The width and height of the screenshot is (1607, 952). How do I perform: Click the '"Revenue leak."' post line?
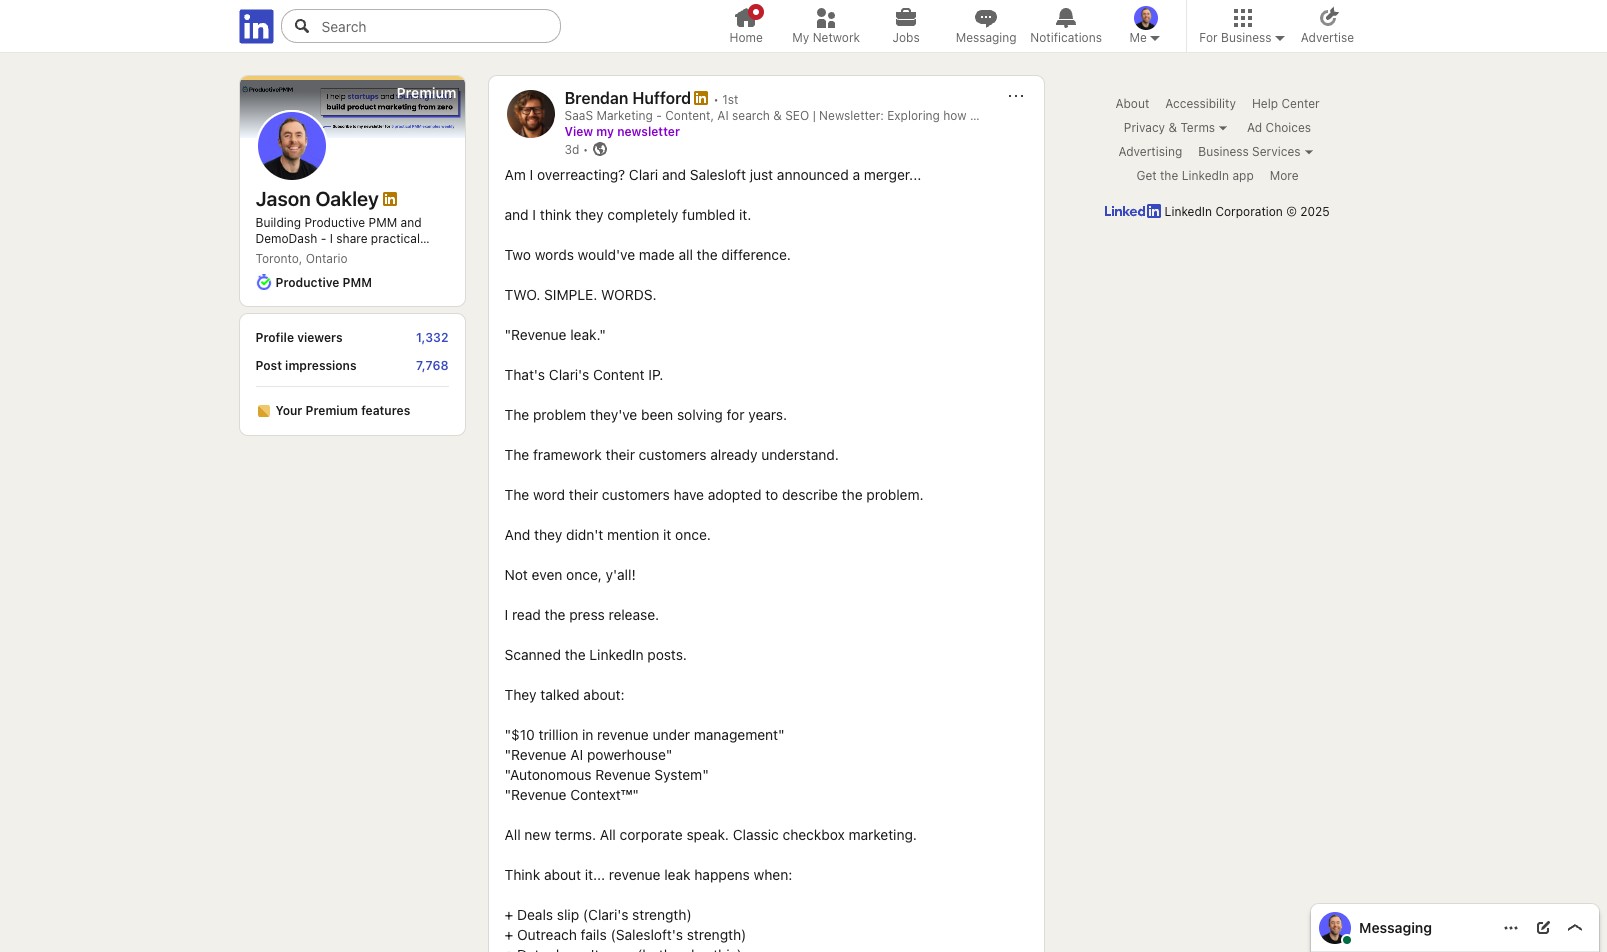point(555,335)
